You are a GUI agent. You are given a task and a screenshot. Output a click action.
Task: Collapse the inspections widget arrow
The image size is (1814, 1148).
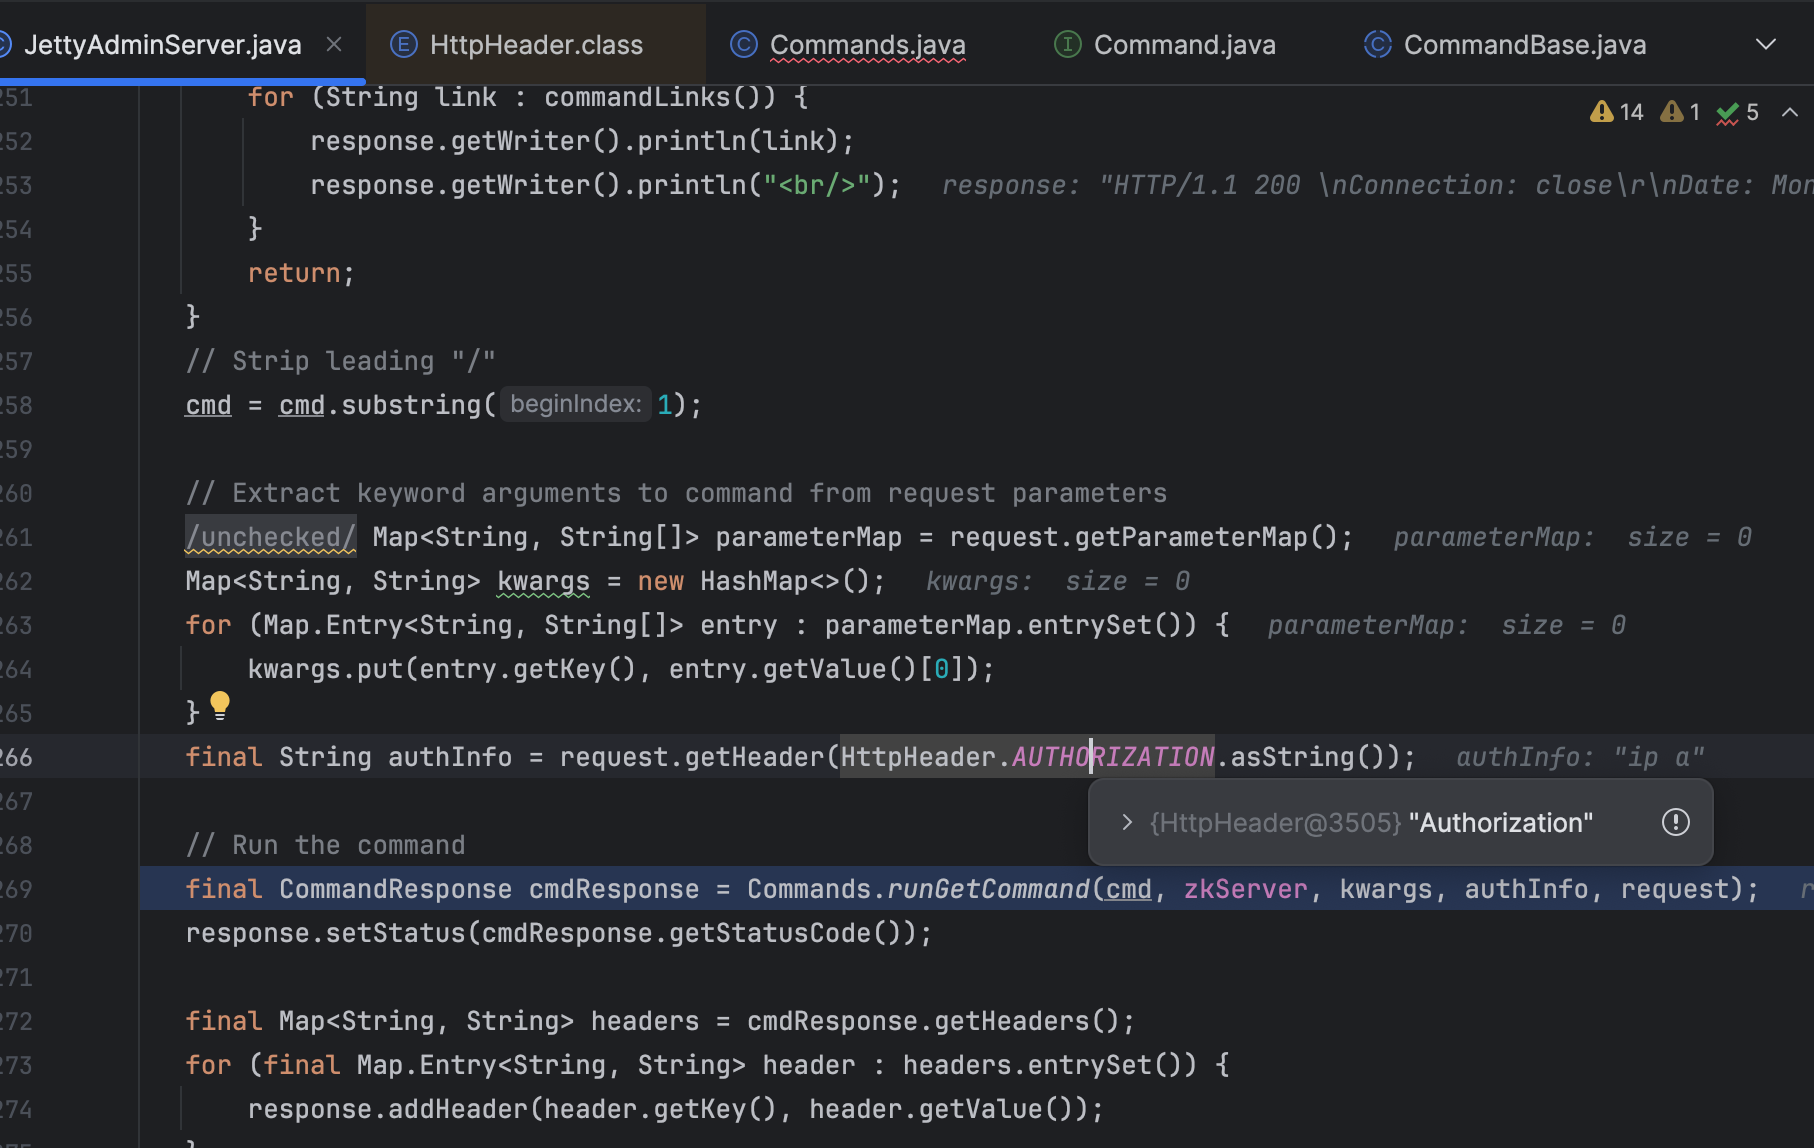1790,112
